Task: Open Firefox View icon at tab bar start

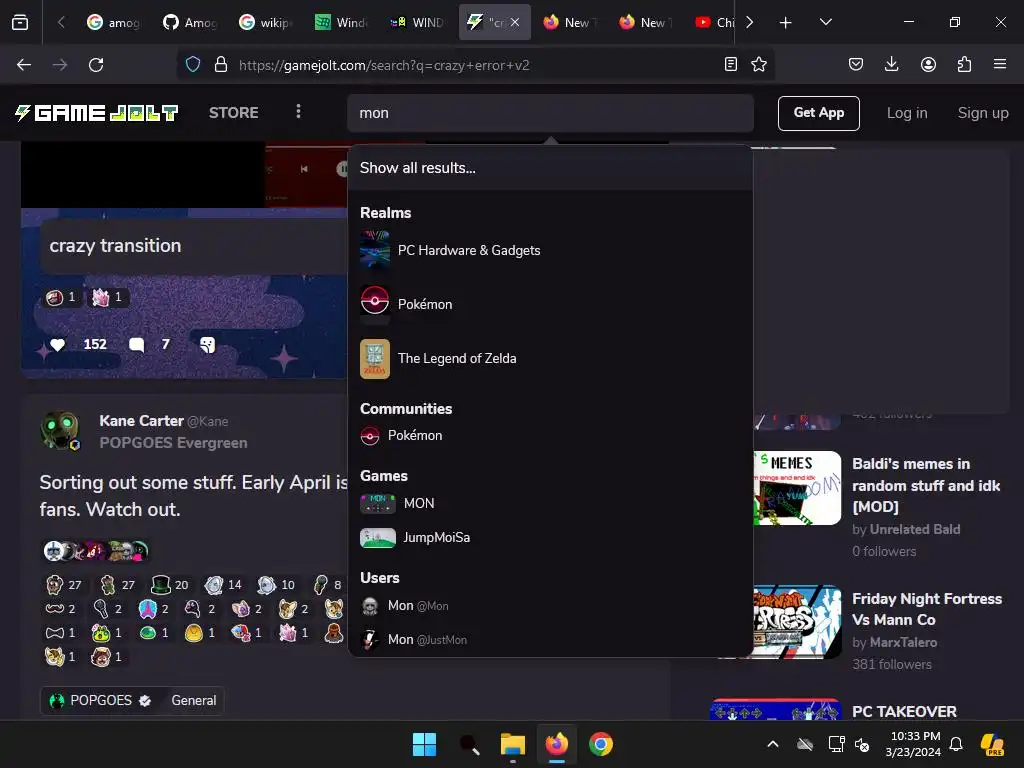Action: [20, 22]
